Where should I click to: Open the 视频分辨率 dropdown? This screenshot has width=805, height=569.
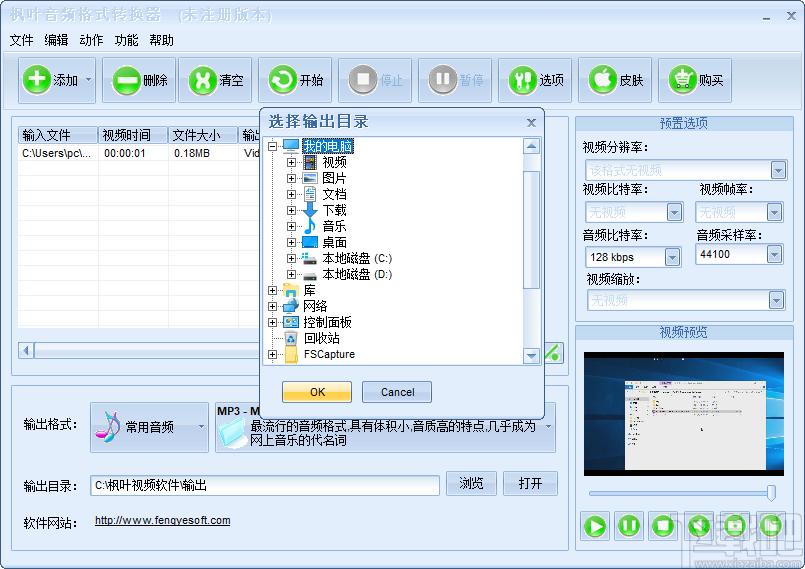tap(778, 170)
